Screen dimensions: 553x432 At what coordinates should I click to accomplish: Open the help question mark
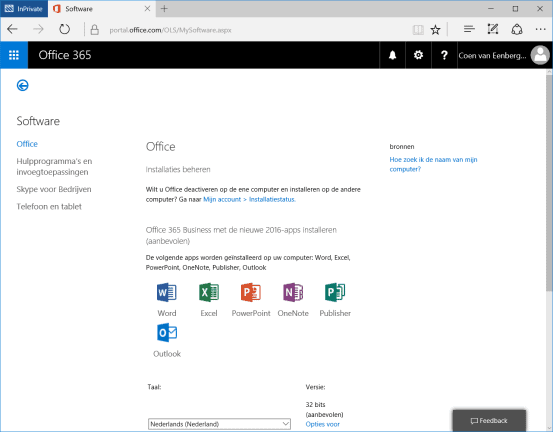pos(444,55)
